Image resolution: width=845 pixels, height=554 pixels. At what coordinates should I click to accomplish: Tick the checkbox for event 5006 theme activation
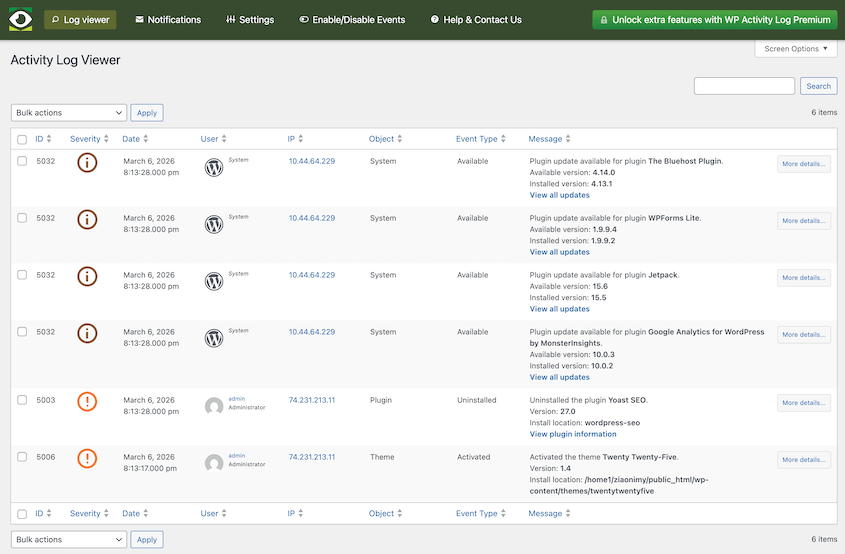coord(22,456)
